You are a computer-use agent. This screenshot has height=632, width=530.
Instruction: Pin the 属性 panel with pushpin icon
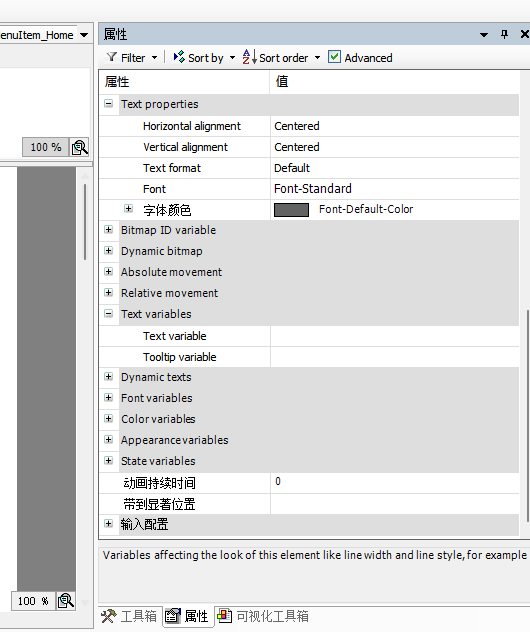504,34
